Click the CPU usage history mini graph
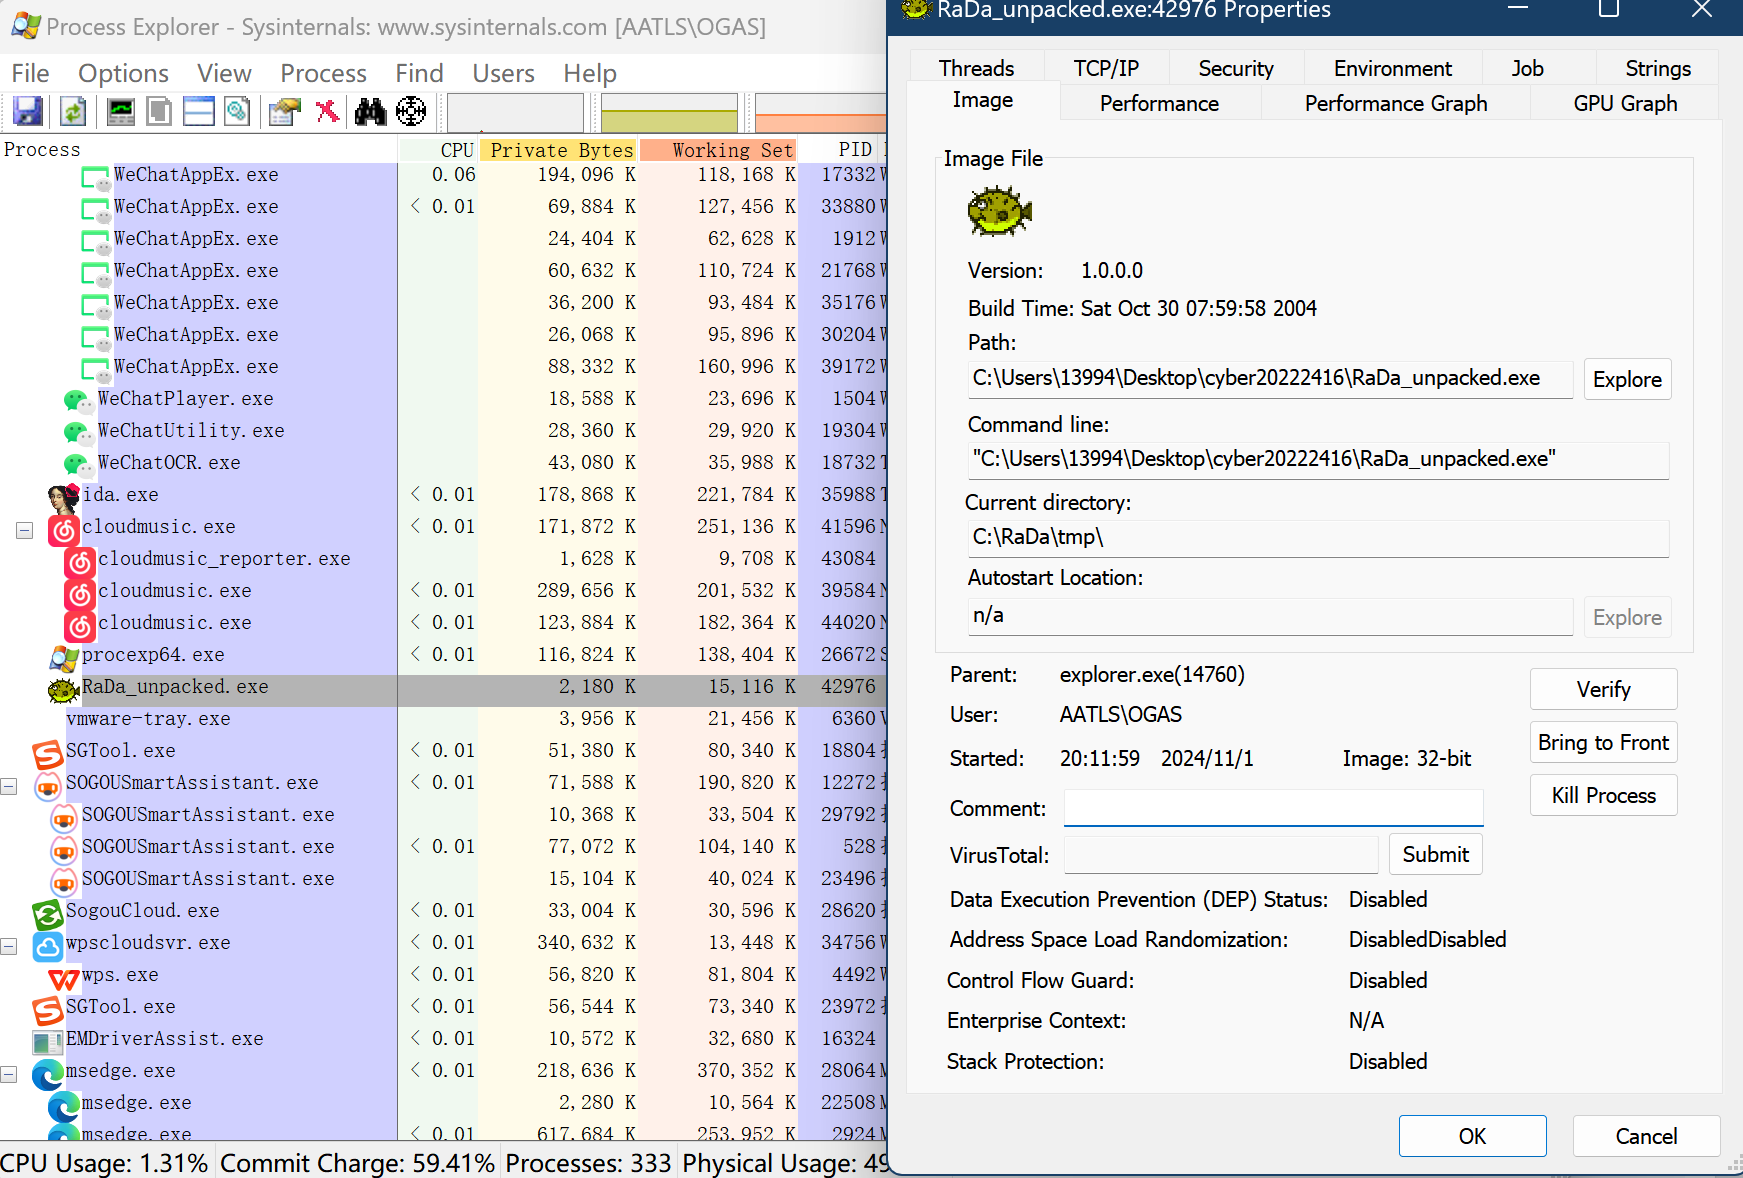Screen dimensions: 1743x1178 [515, 112]
